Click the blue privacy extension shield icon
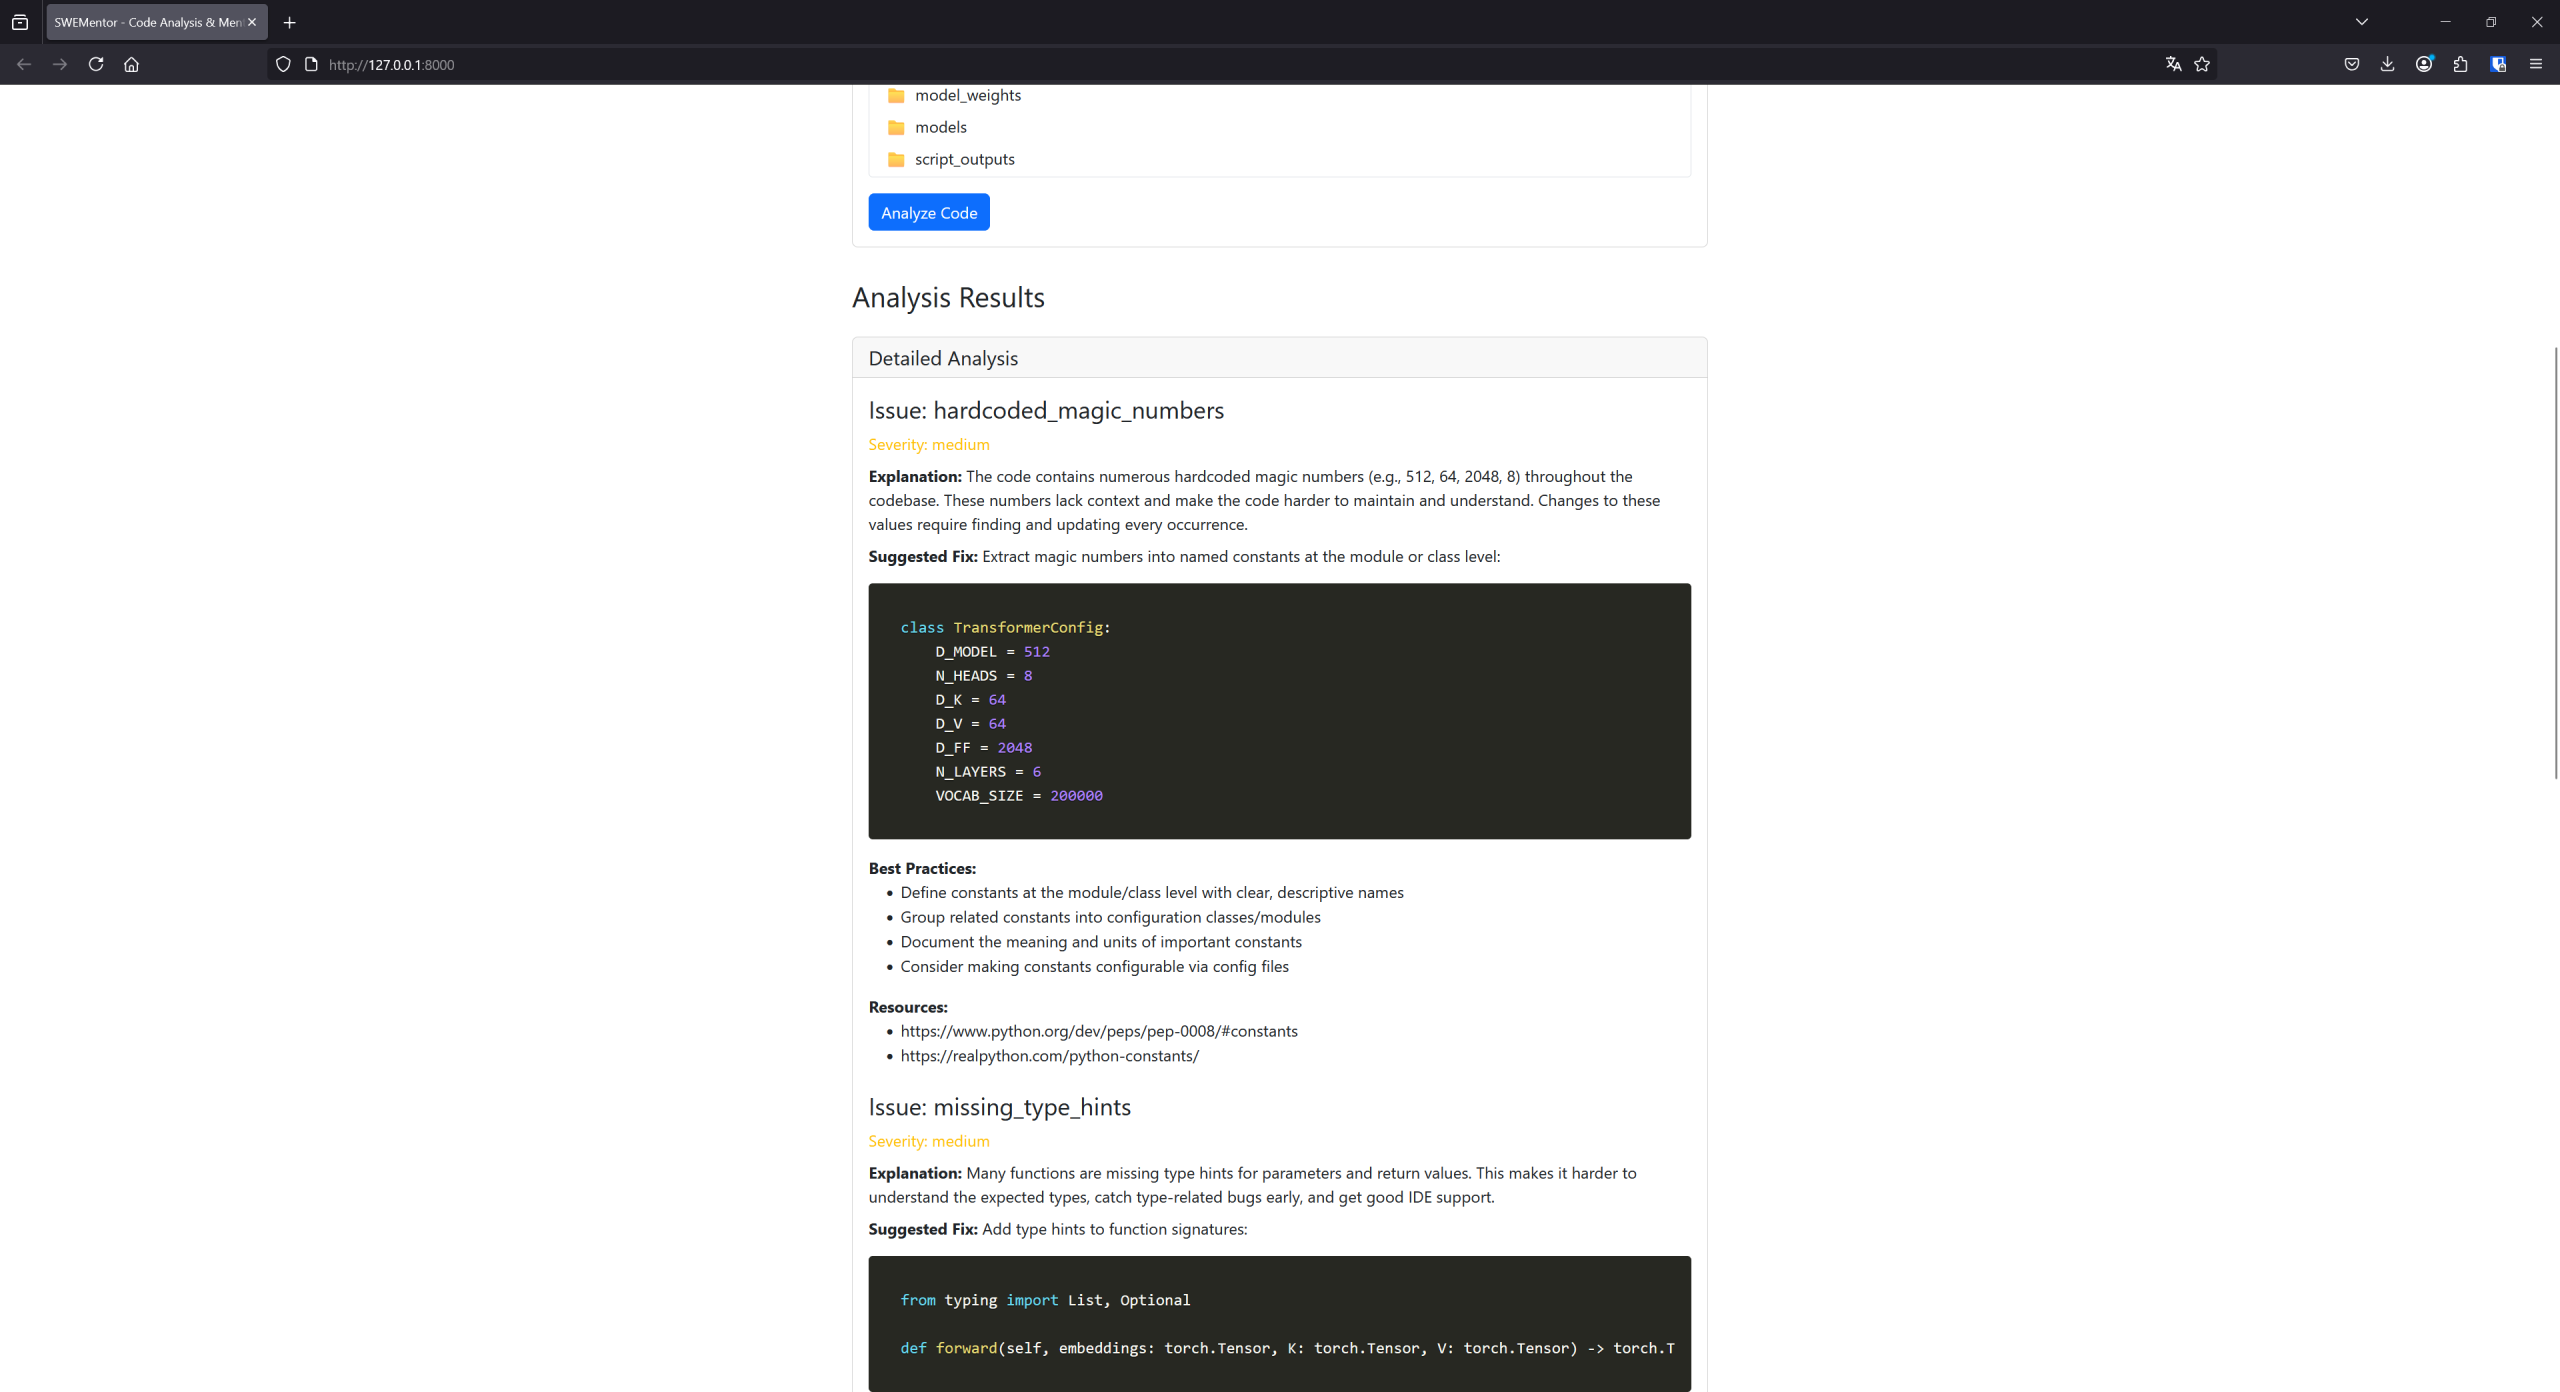The width and height of the screenshot is (2560, 1392). (2498, 64)
